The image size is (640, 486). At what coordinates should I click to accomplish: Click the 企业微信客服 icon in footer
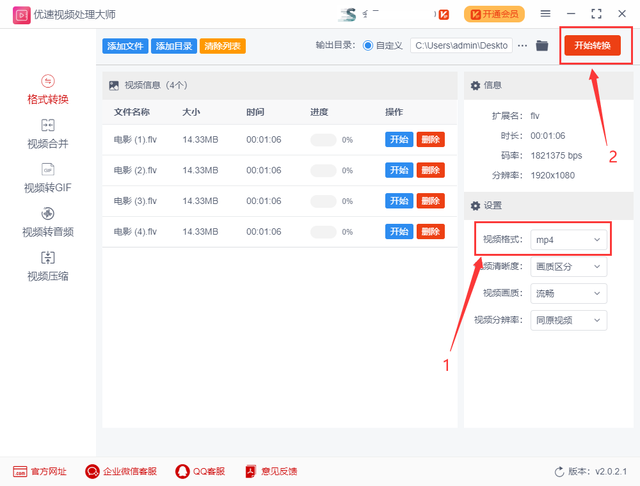click(92, 471)
